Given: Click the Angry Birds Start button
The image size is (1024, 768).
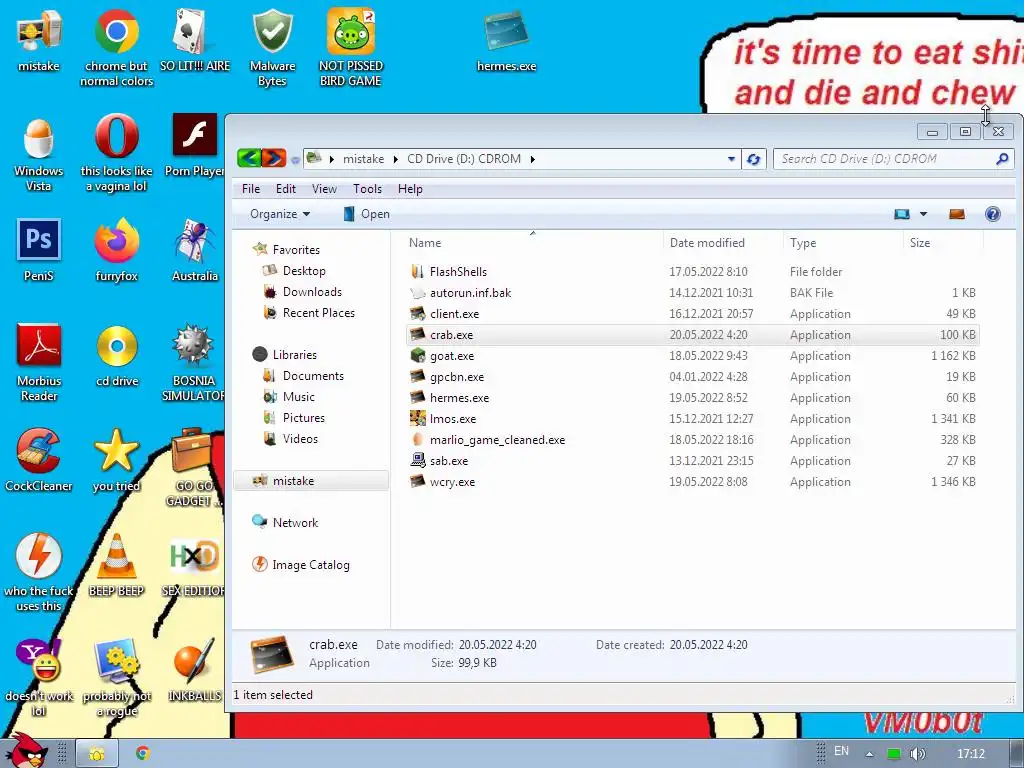Looking at the screenshot, I should [25, 750].
